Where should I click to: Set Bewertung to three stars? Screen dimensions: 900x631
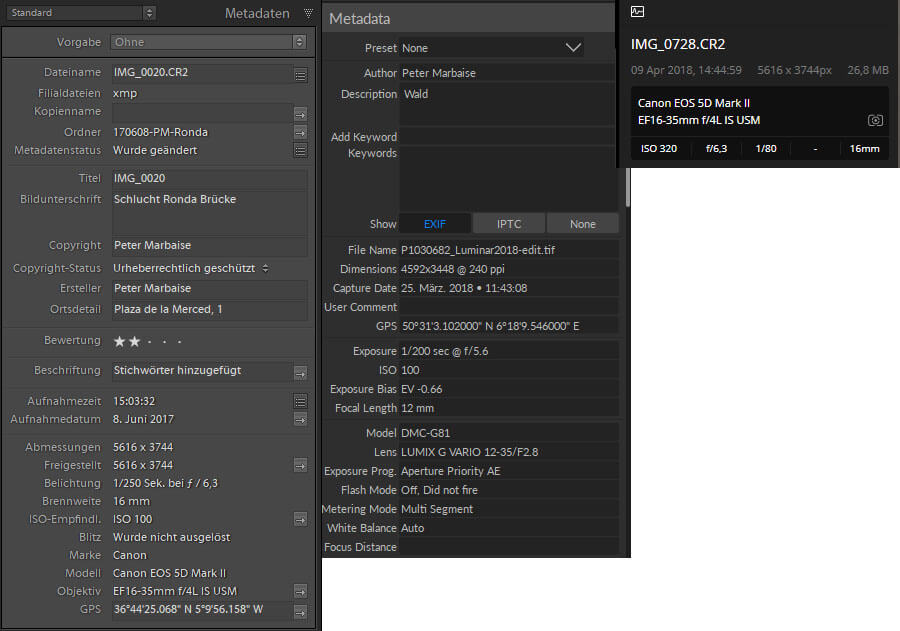[x=150, y=342]
